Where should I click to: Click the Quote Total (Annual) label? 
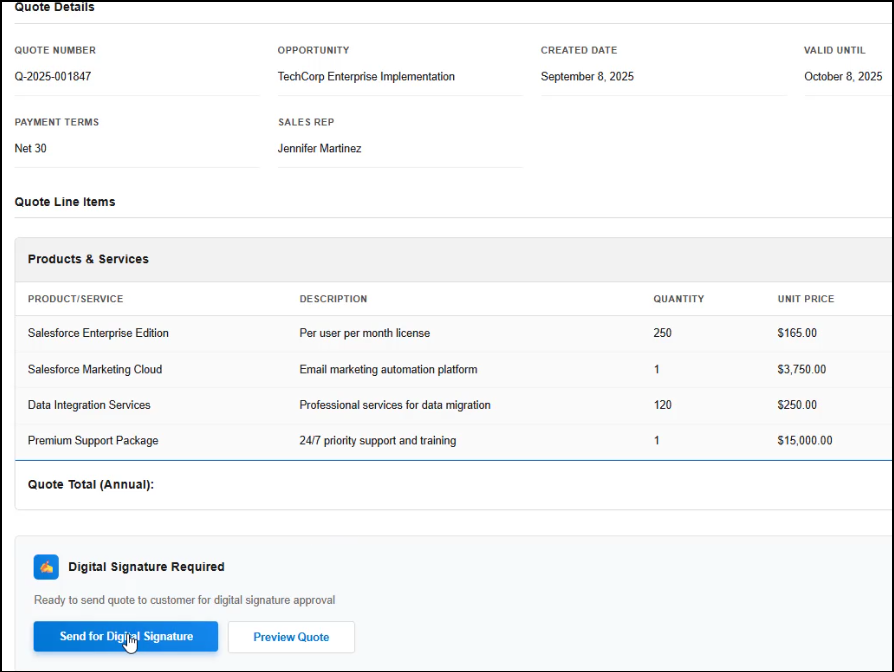click(91, 485)
